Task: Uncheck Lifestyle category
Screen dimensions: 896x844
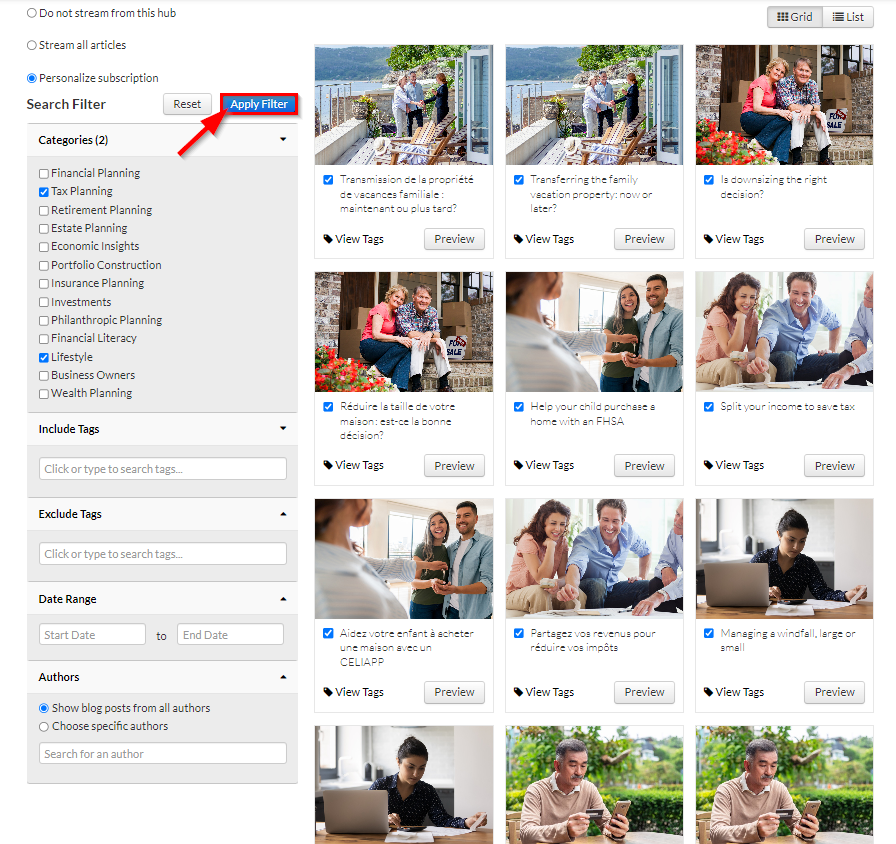Action: 43,358
